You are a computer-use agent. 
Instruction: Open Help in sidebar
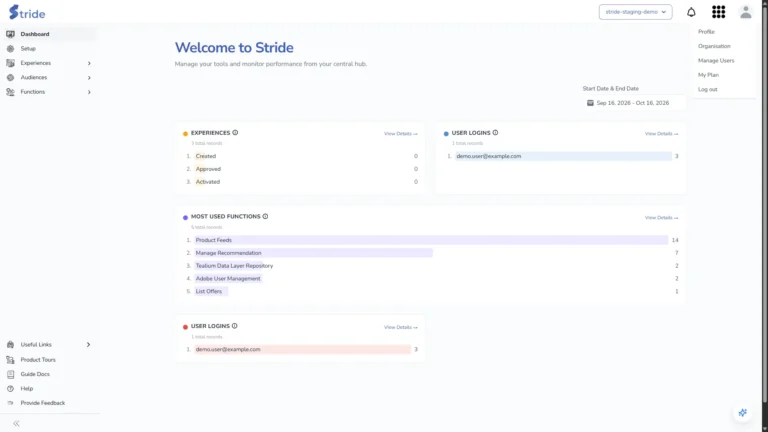(x=26, y=389)
